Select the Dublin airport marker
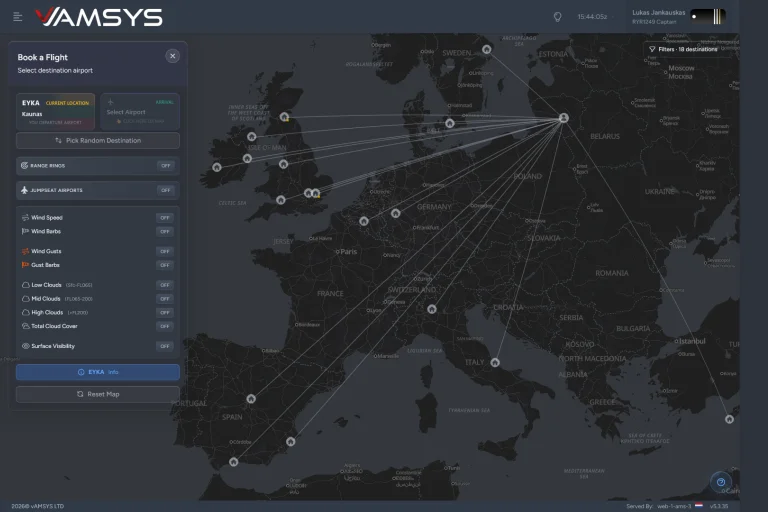Image resolution: width=768 pixels, height=512 pixels. click(x=247, y=158)
